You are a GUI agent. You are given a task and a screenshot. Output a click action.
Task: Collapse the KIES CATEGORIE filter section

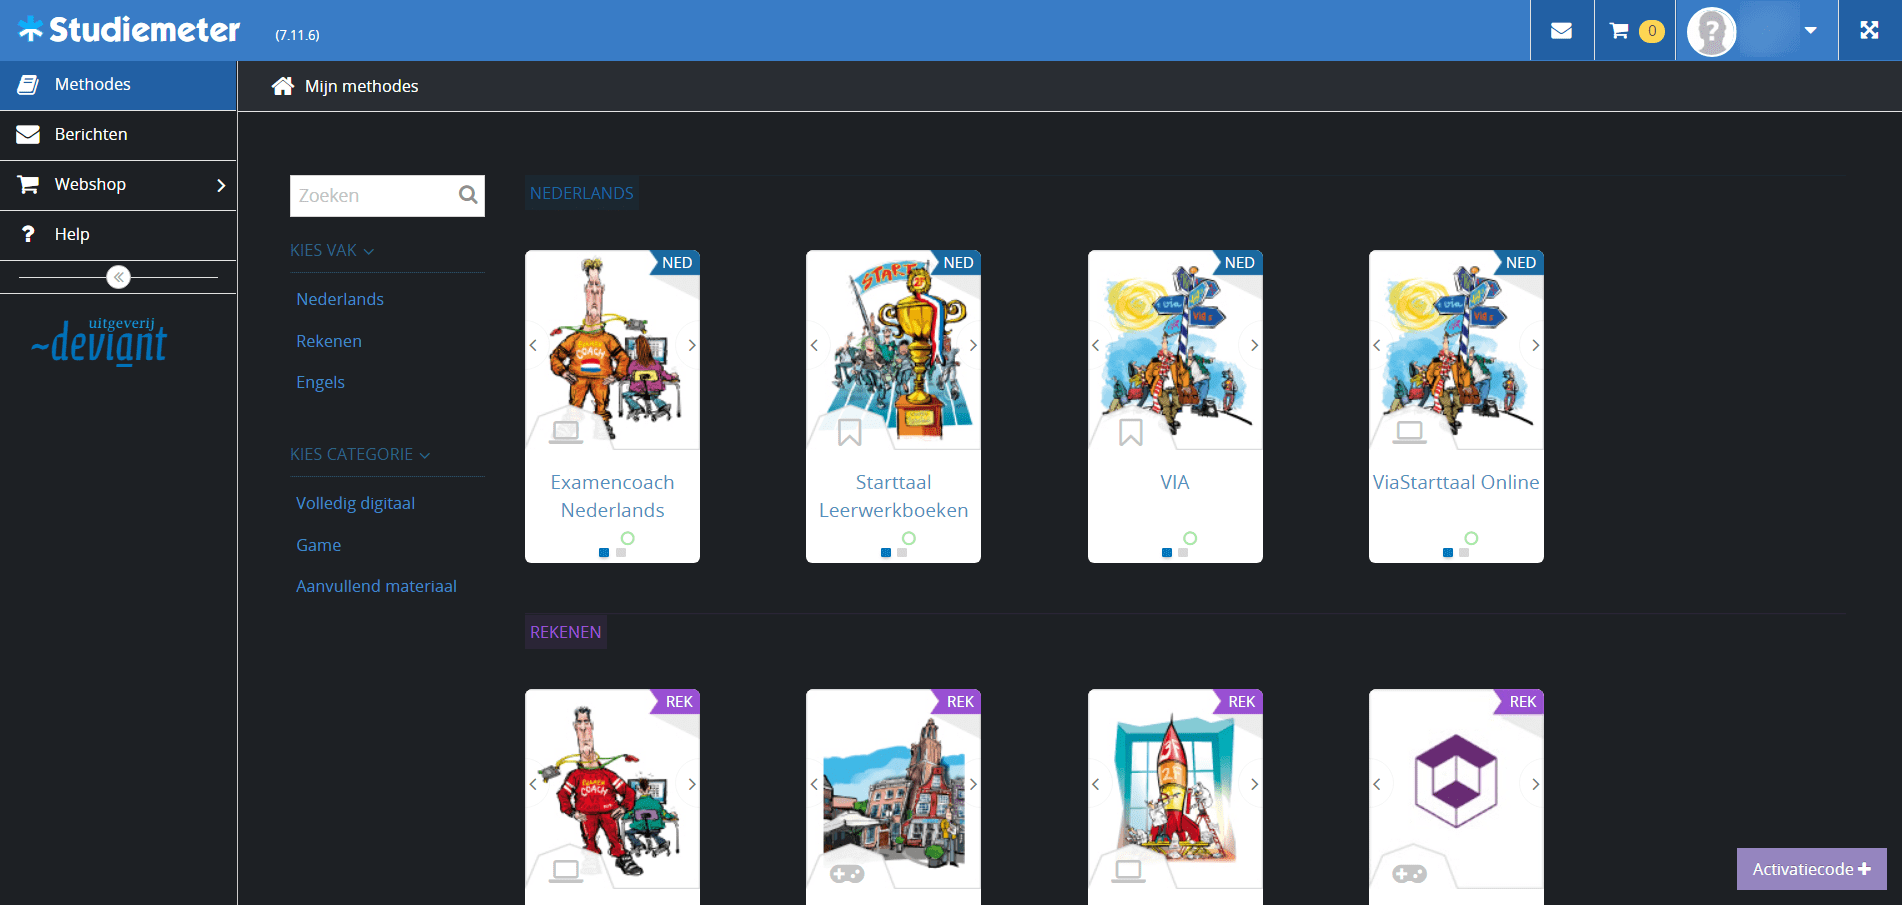pyautogui.click(x=360, y=455)
